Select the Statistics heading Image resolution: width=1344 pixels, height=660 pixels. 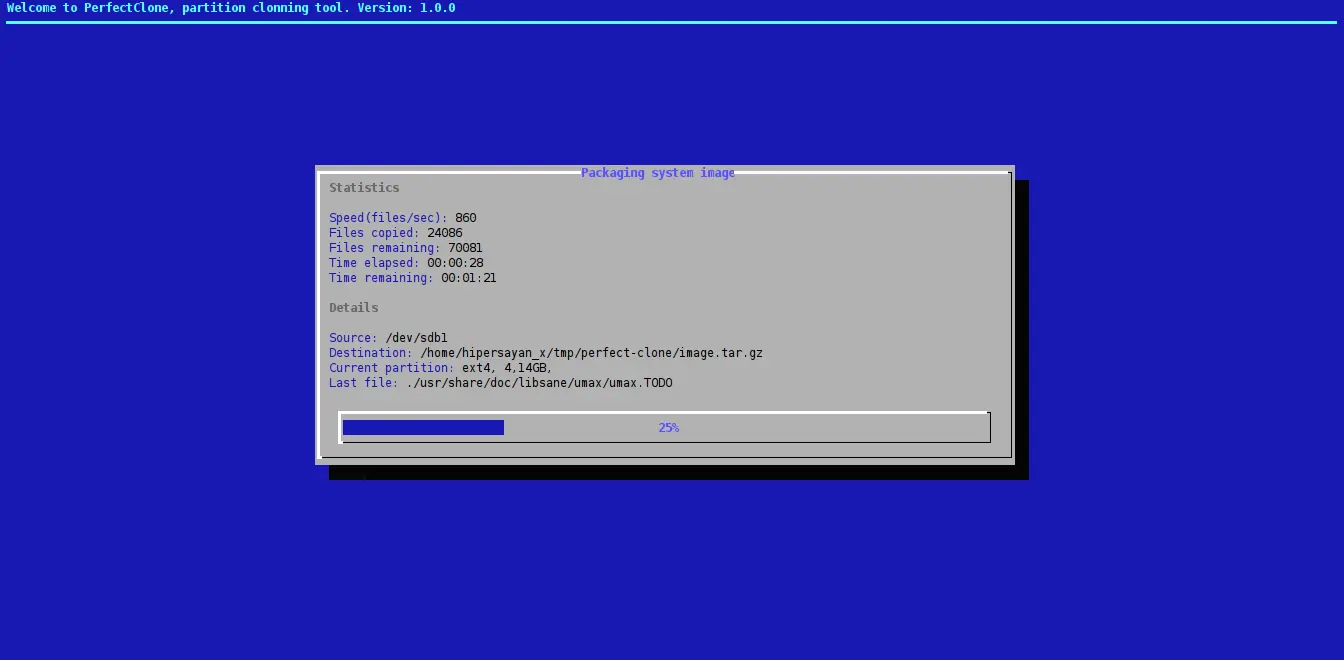coord(364,188)
